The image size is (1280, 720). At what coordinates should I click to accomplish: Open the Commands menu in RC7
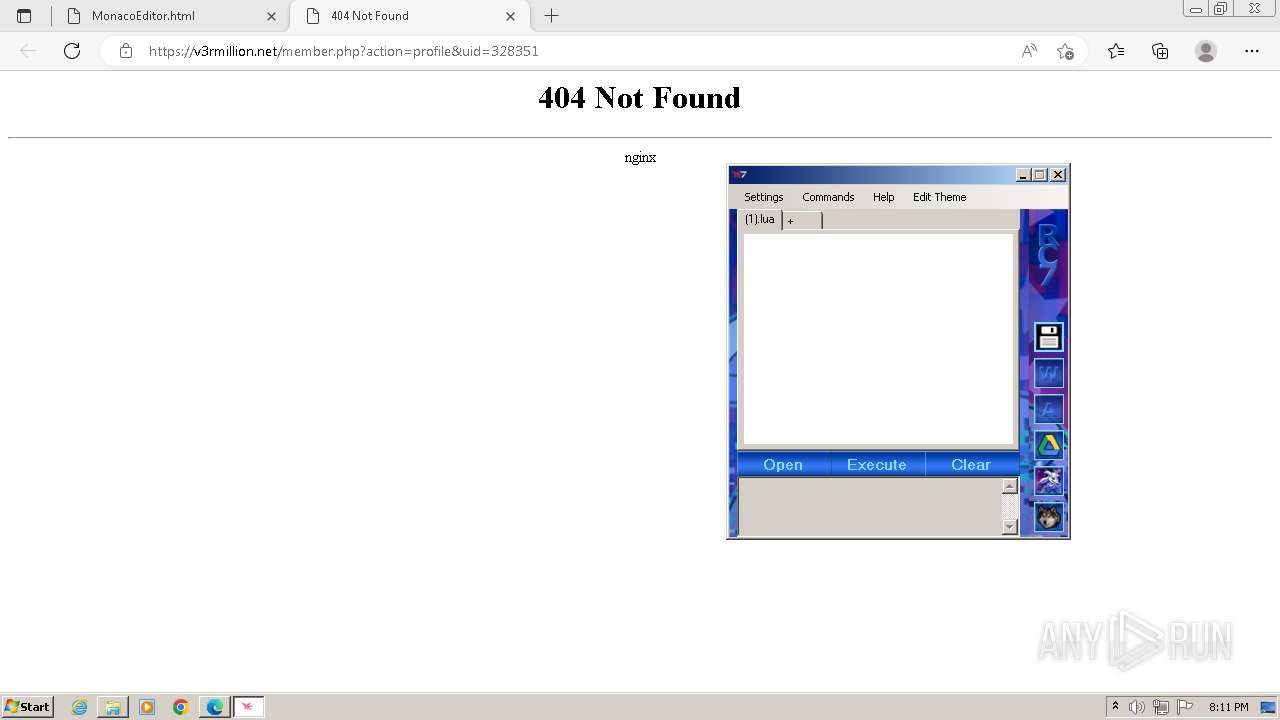click(828, 197)
